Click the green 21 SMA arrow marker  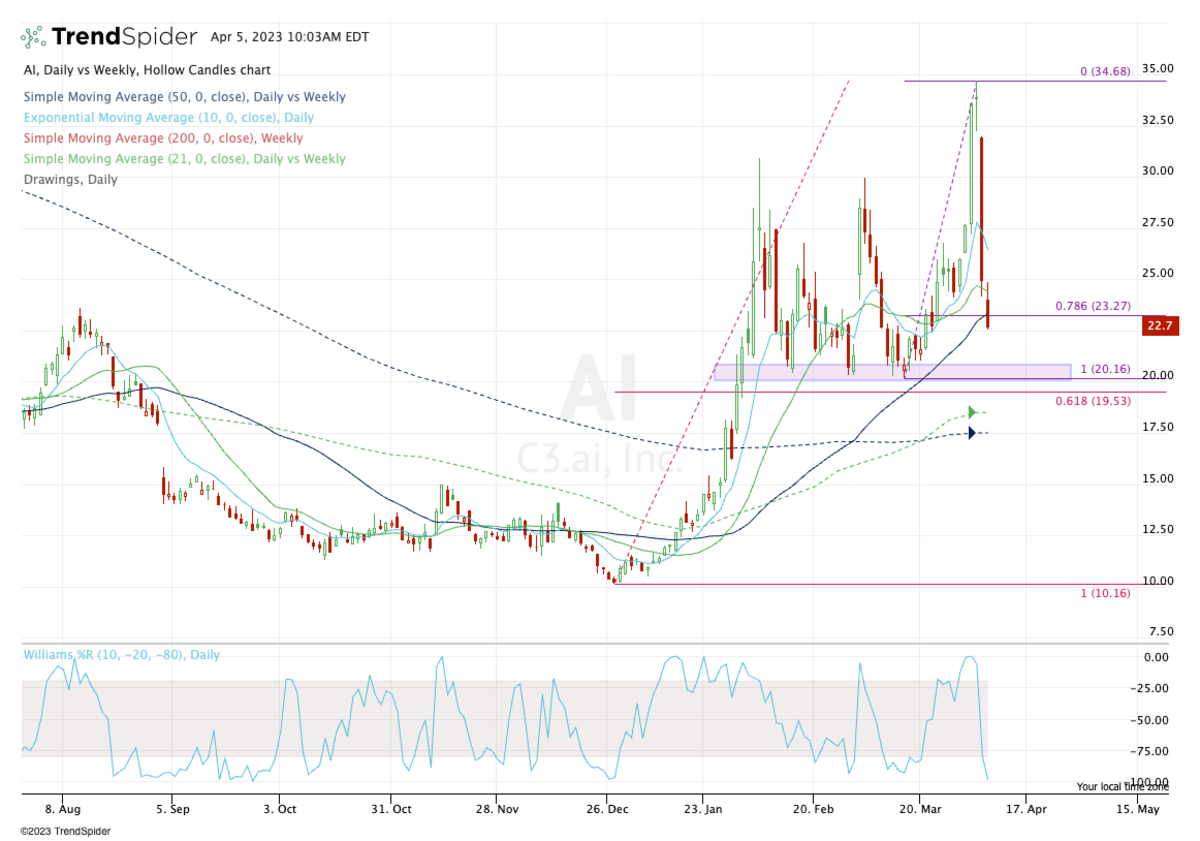point(972,412)
